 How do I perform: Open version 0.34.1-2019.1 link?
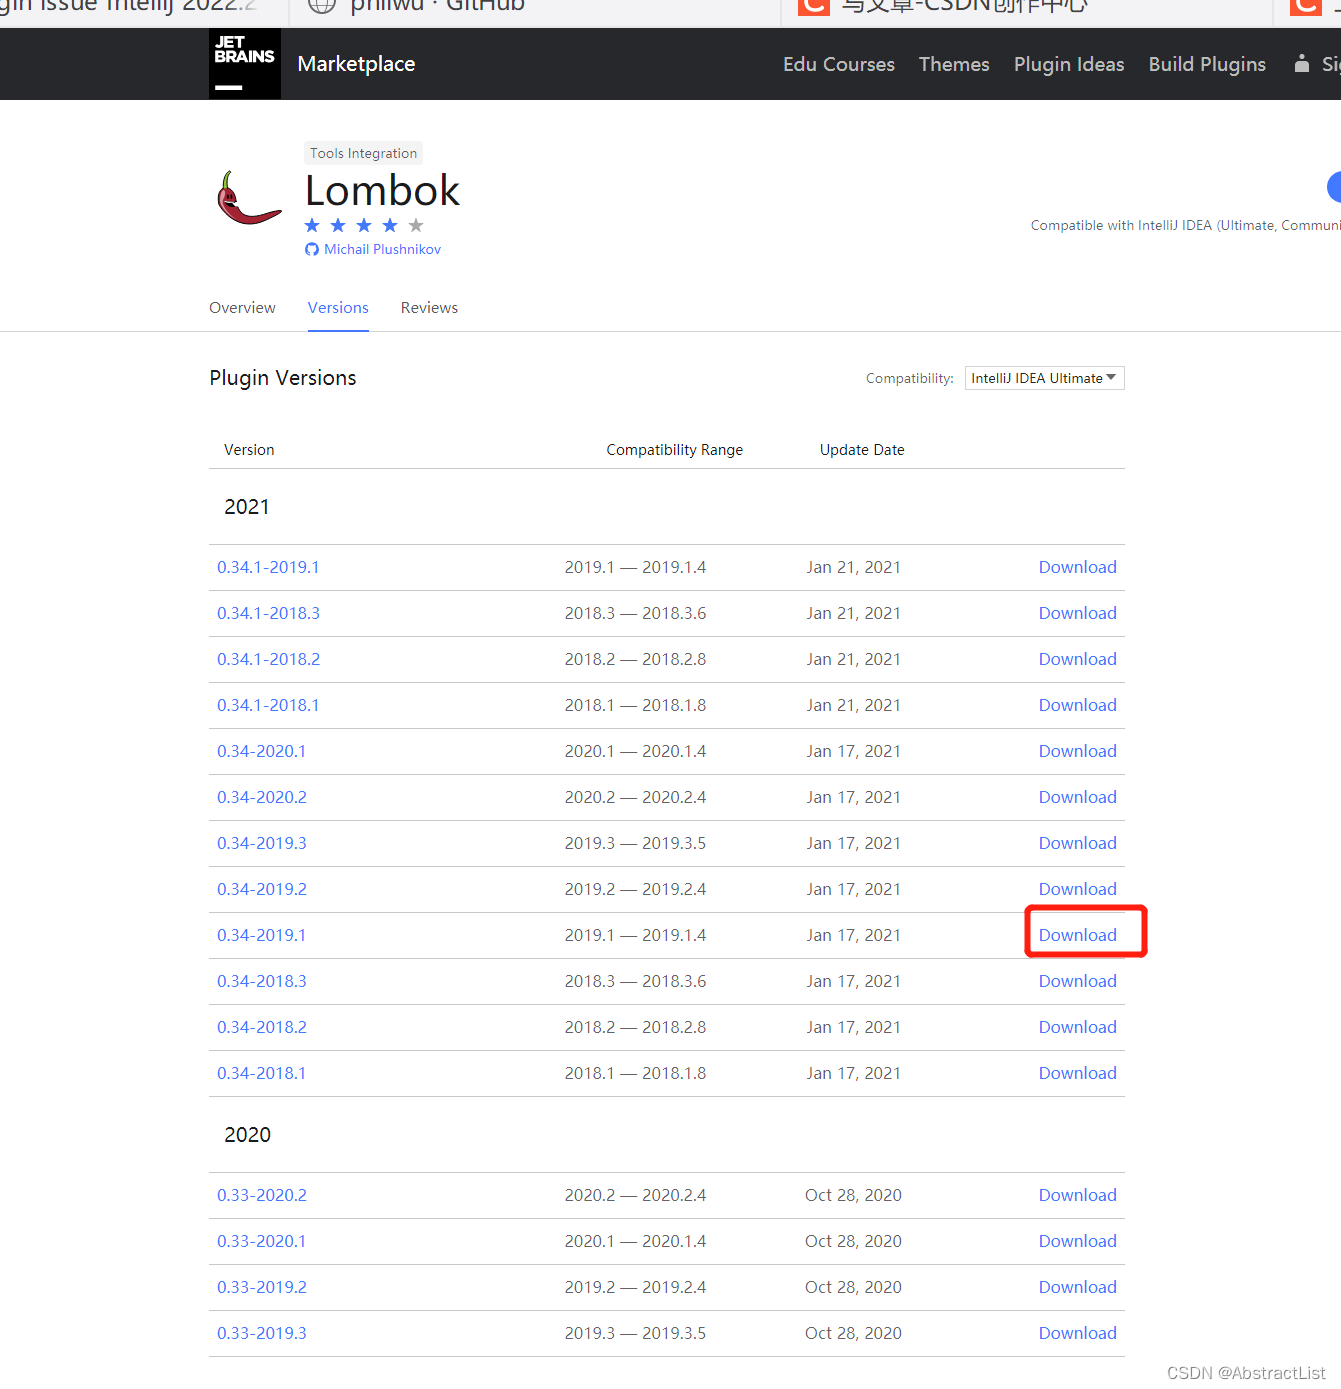[x=268, y=567]
